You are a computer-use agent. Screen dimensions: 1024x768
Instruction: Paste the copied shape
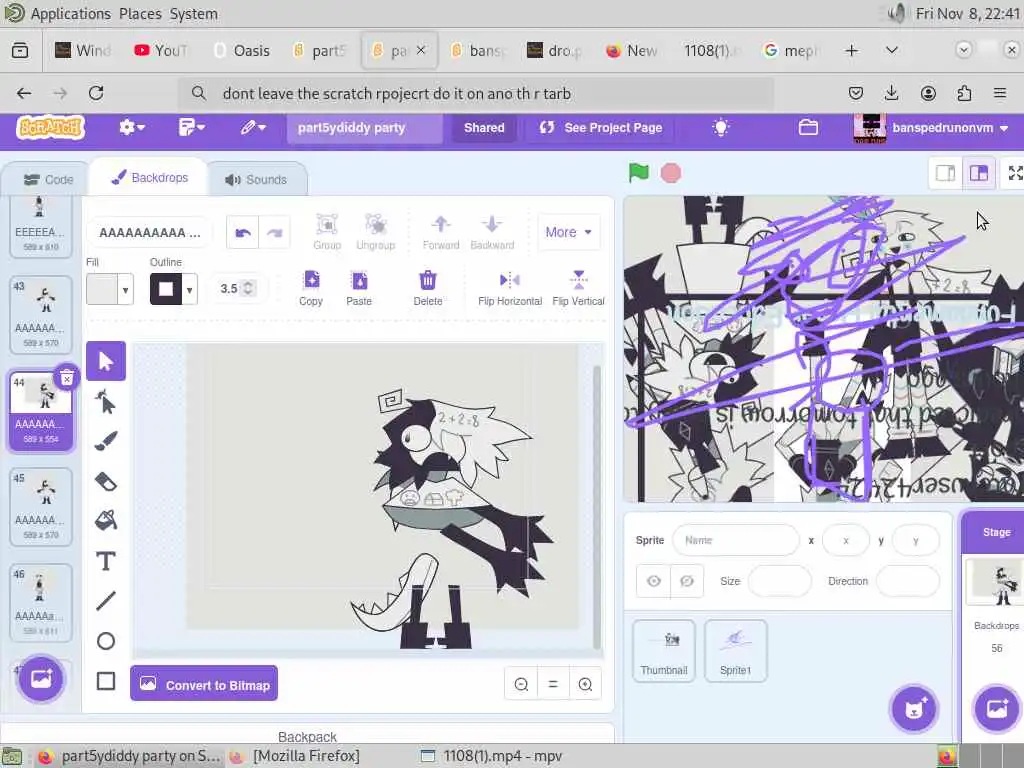tap(359, 288)
